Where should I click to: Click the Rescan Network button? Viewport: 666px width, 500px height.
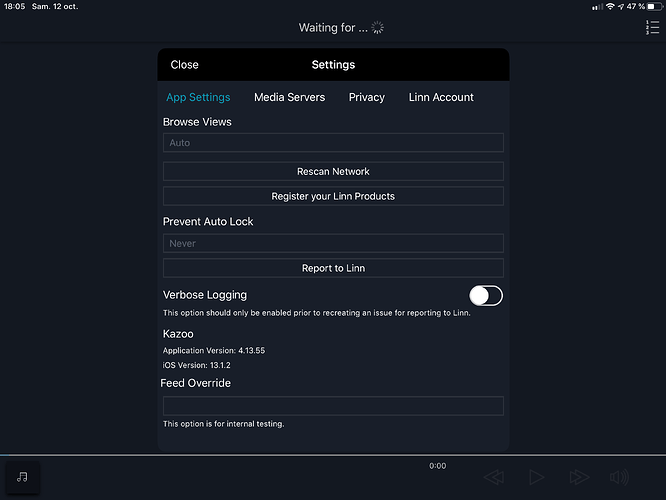pyautogui.click(x=333, y=172)
